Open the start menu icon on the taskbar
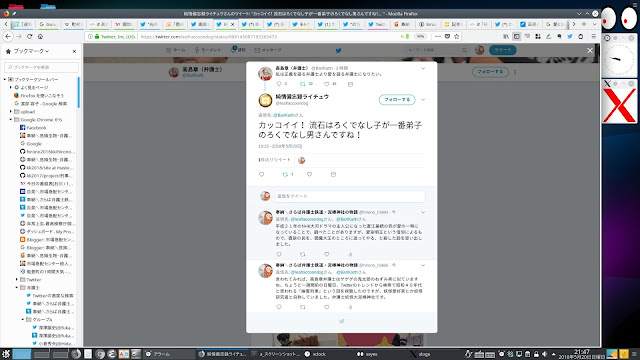Image resolution: width=640 pixels, height=360 pixels. tap(5, 354)
